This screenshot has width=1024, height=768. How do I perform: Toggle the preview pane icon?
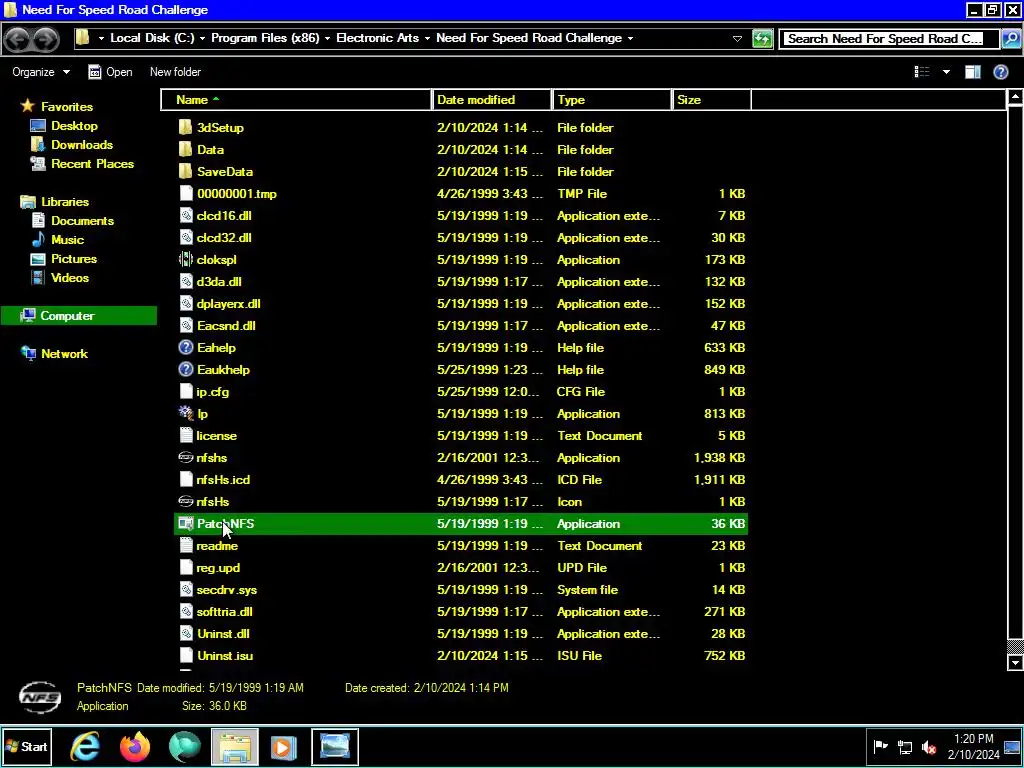972,72
